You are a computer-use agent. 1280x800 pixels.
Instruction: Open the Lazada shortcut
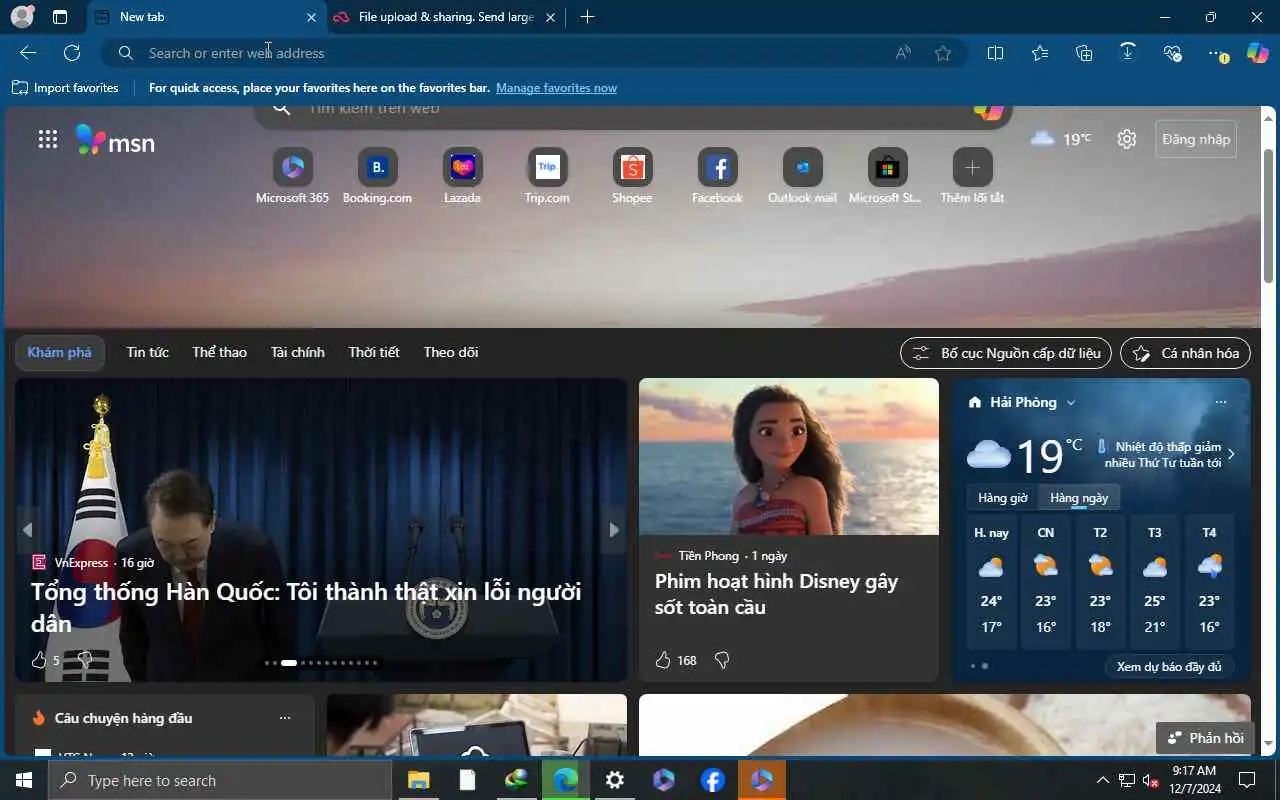[x=463, y=176]
